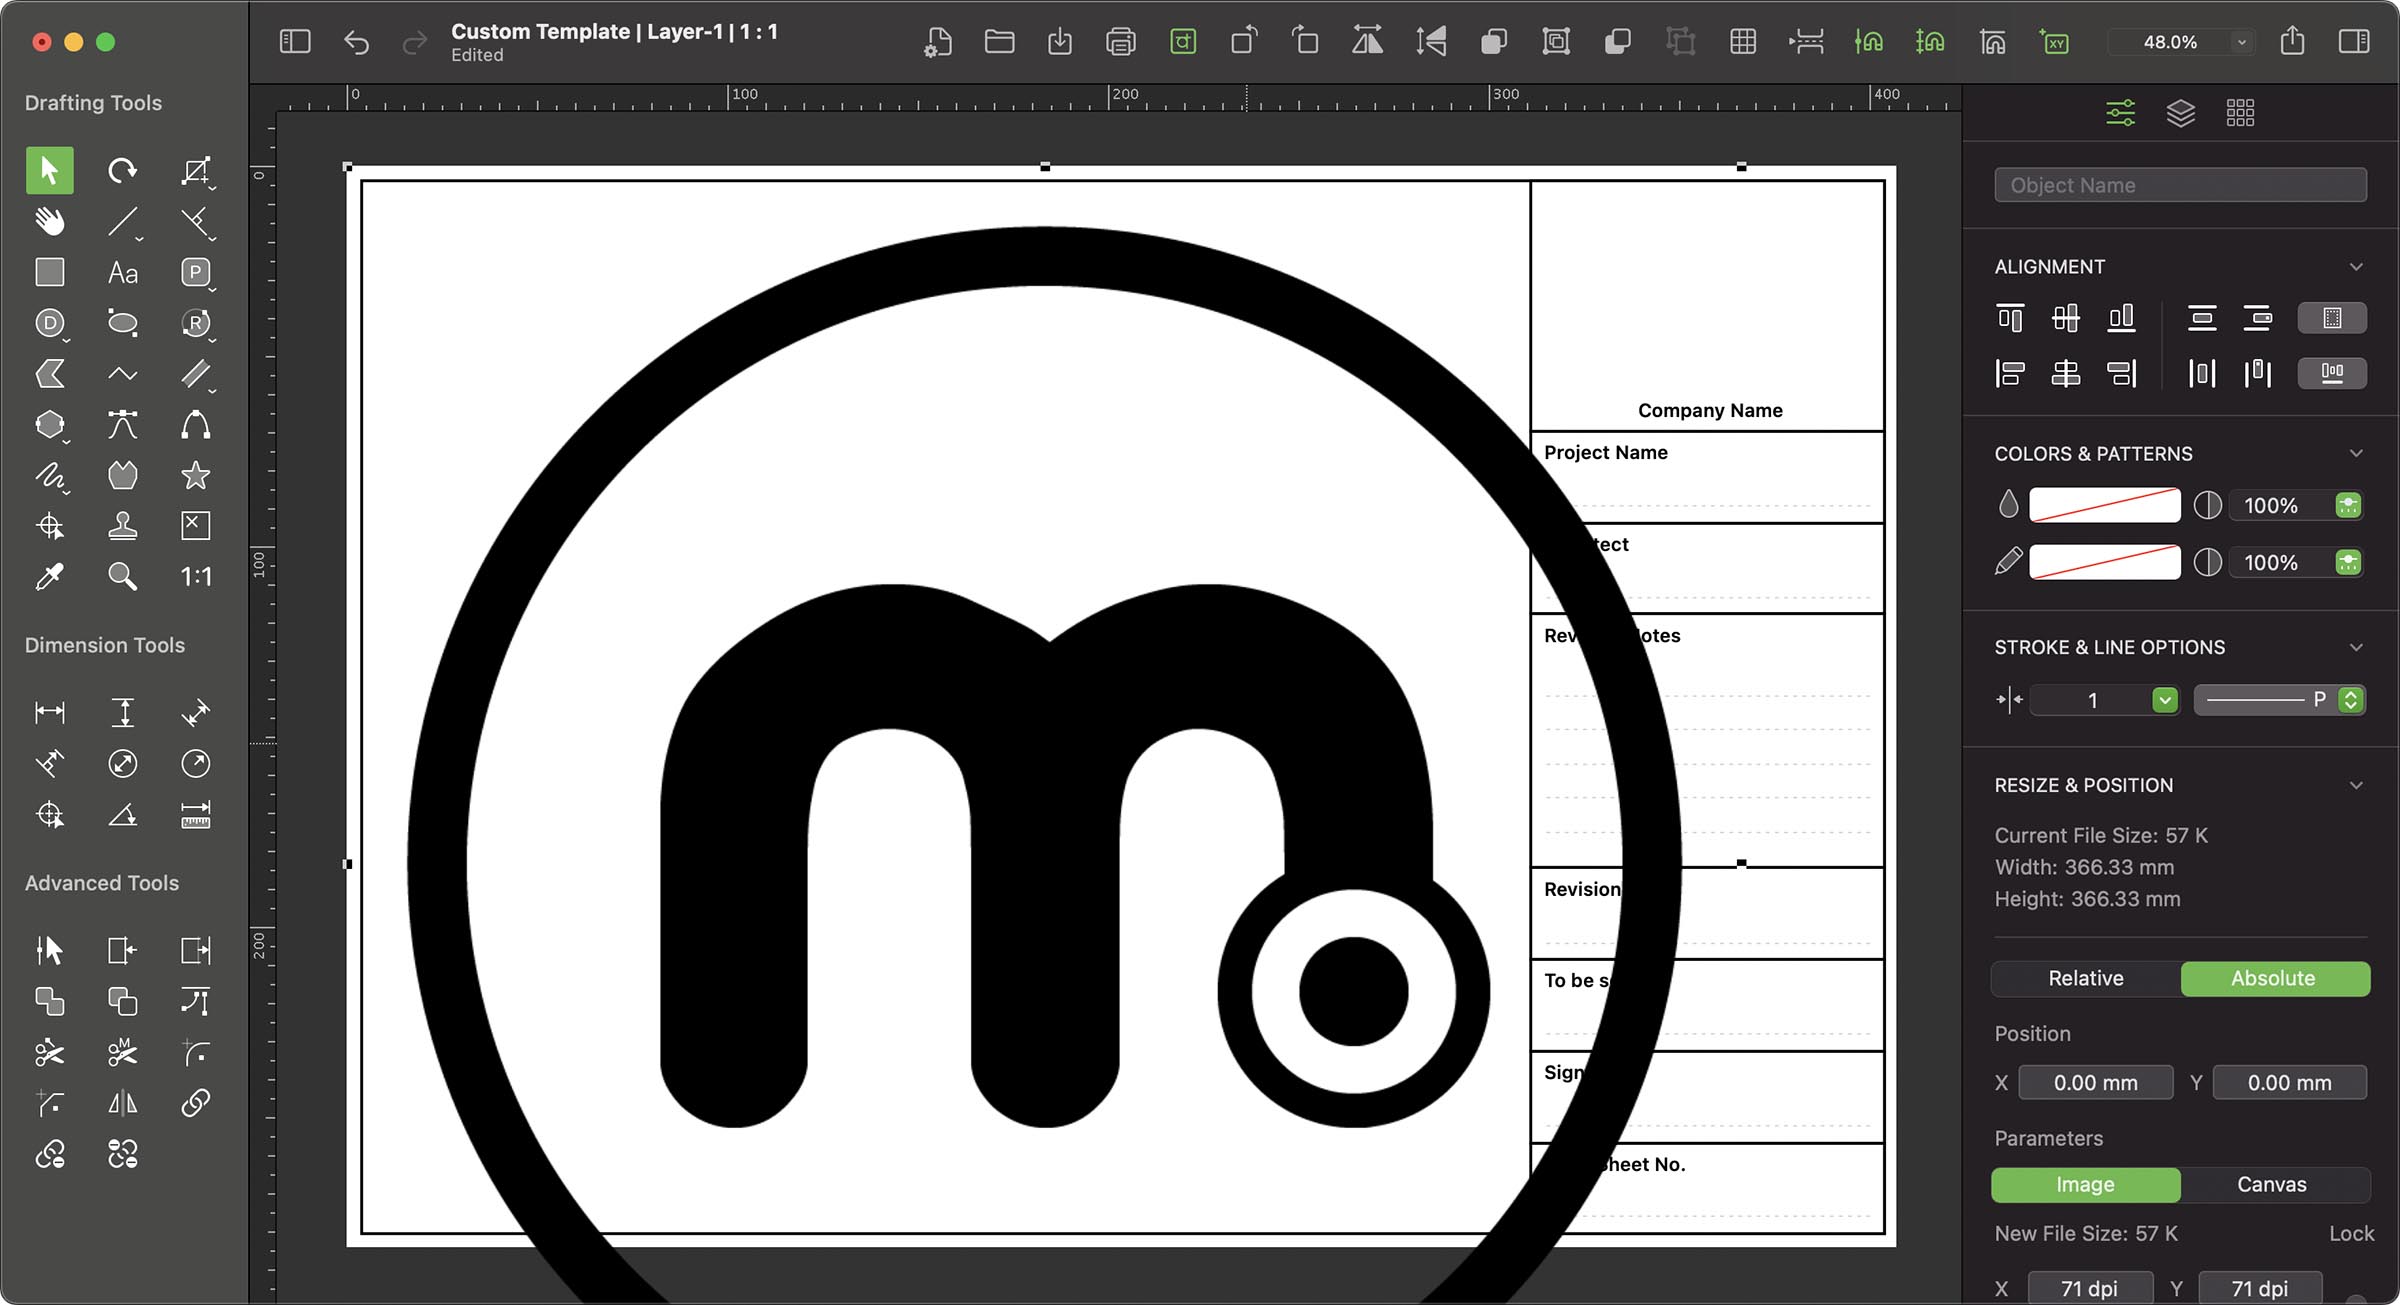Click the Print icon in toolbar
Image resolution: width=2400 pixels, height=1305 pixels.
coord(1121,42)
